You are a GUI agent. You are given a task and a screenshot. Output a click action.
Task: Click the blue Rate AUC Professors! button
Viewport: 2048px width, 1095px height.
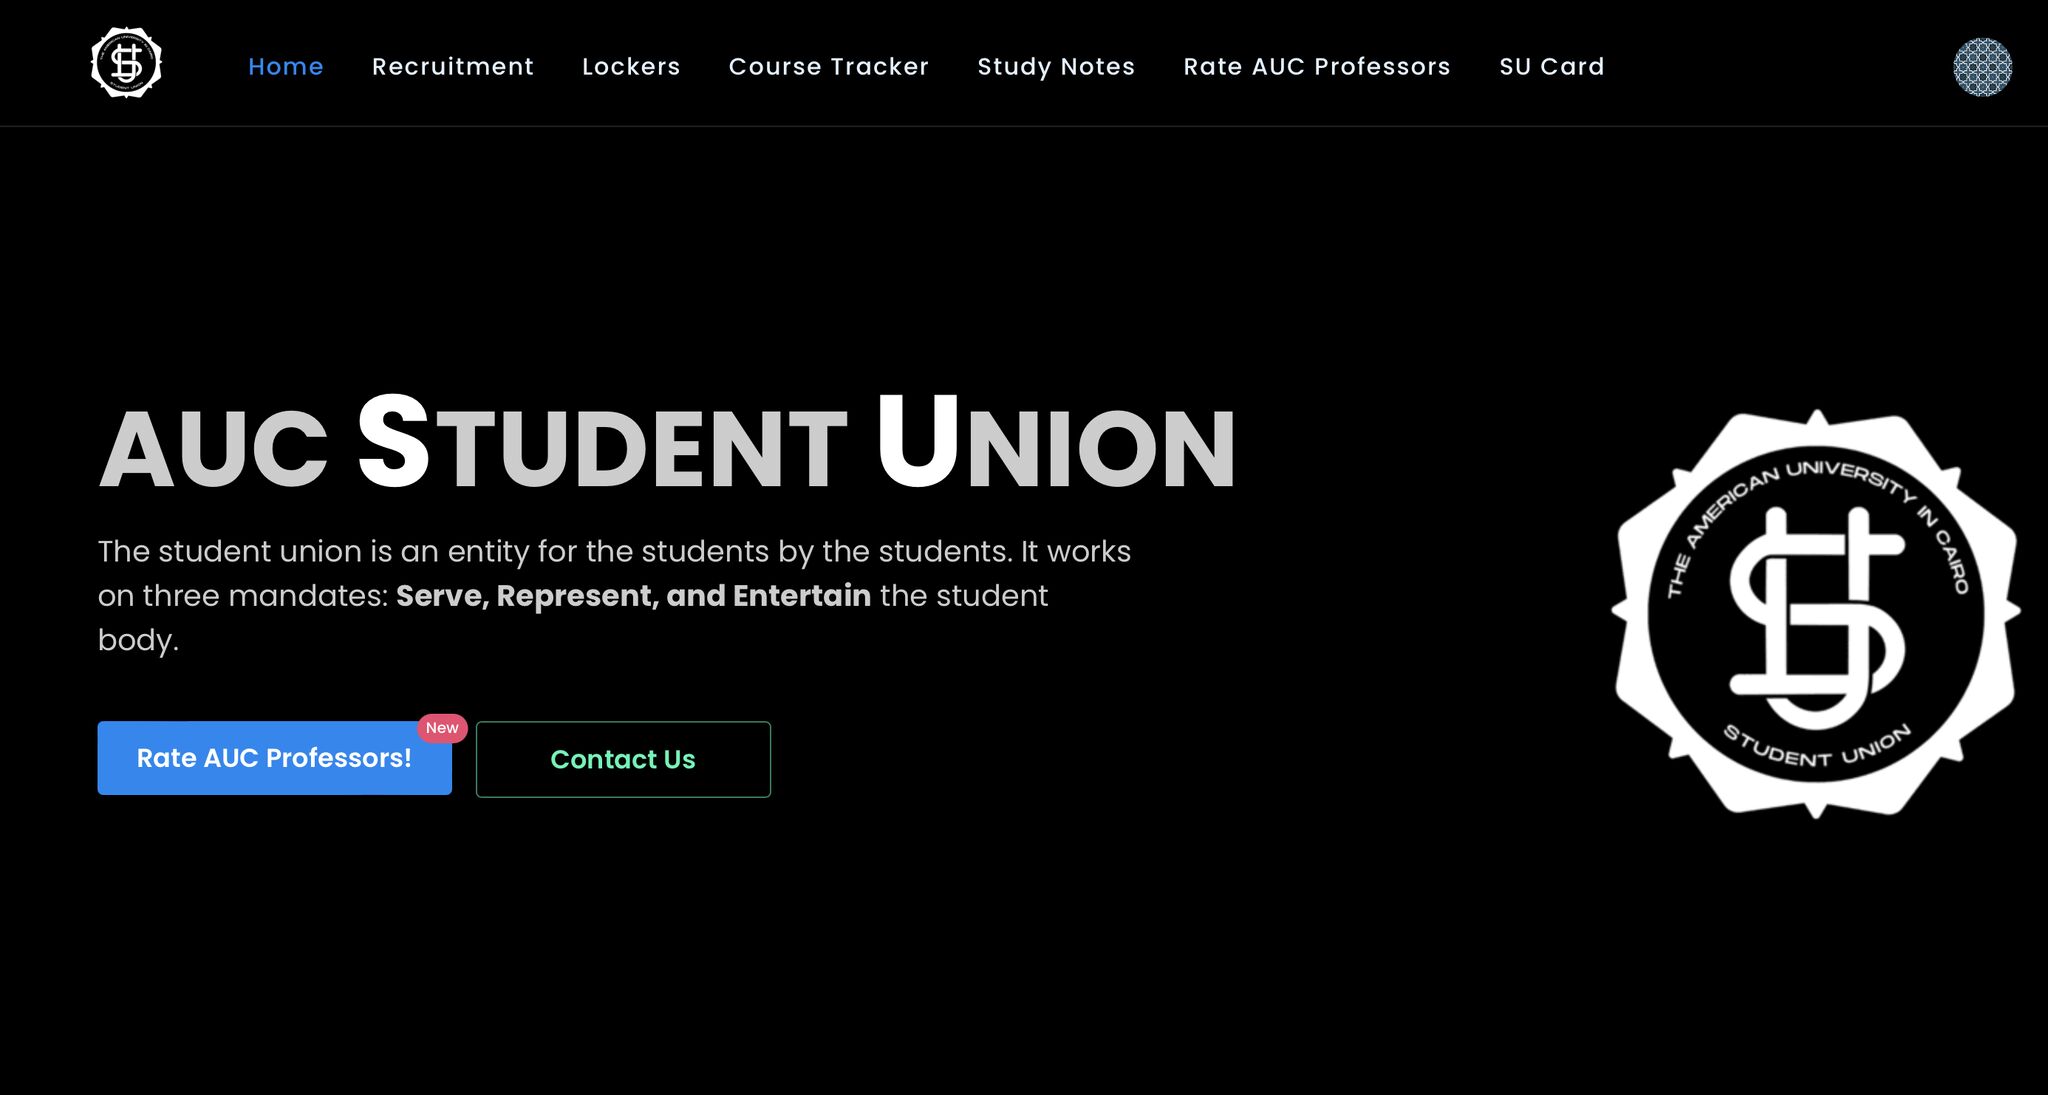click(x=274, y=758)
